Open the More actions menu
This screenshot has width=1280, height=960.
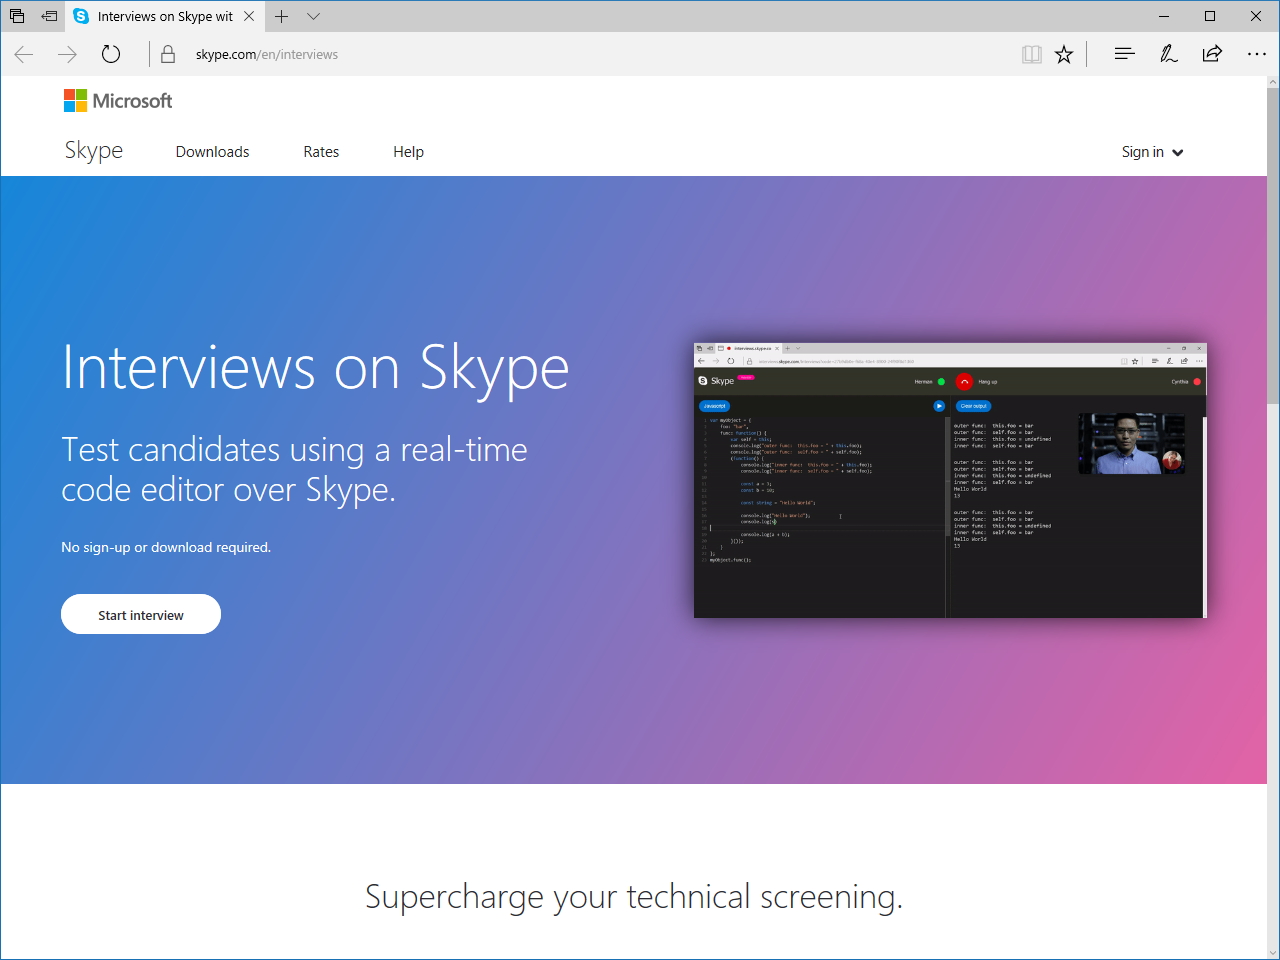(1256, 54)
